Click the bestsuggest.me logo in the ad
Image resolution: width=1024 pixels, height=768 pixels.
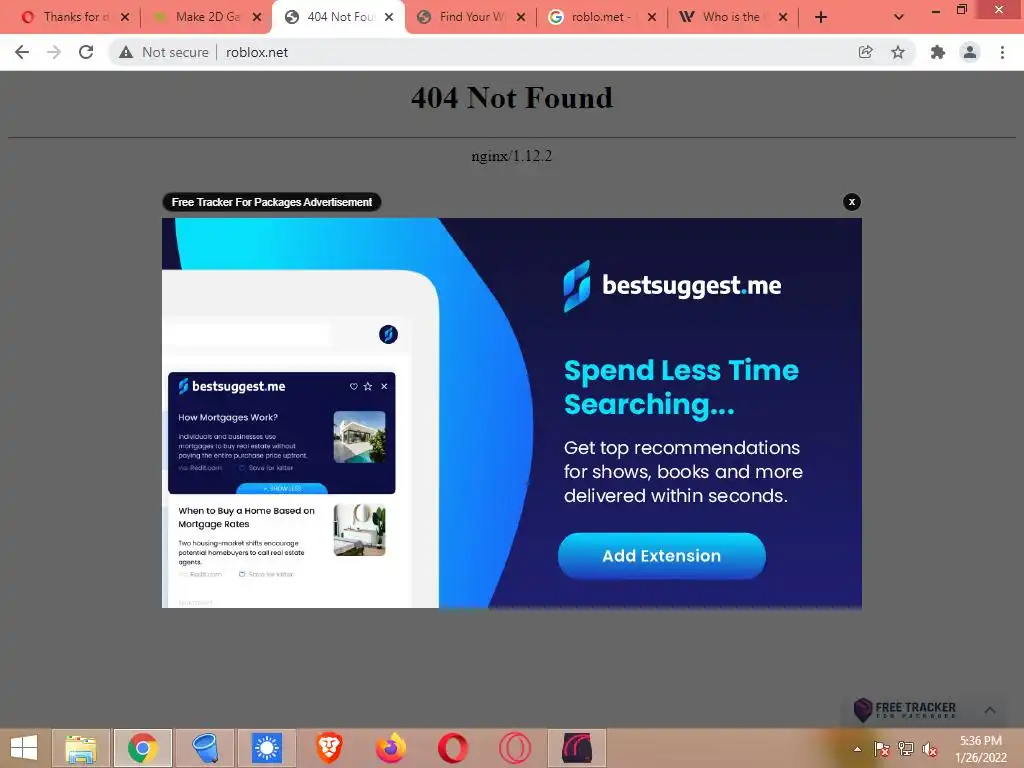672,285
